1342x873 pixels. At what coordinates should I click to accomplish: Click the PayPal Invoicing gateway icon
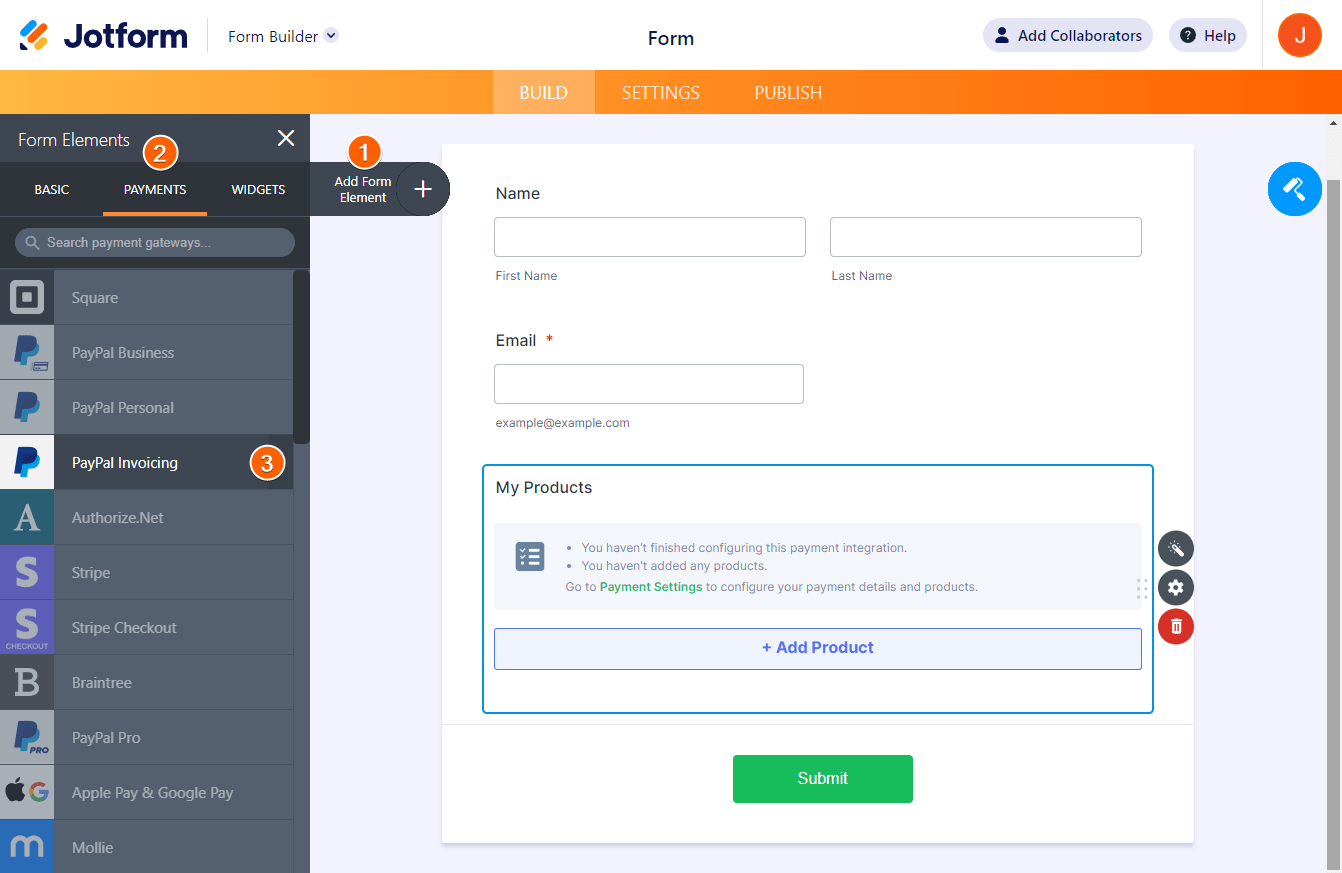pos(27,462)
